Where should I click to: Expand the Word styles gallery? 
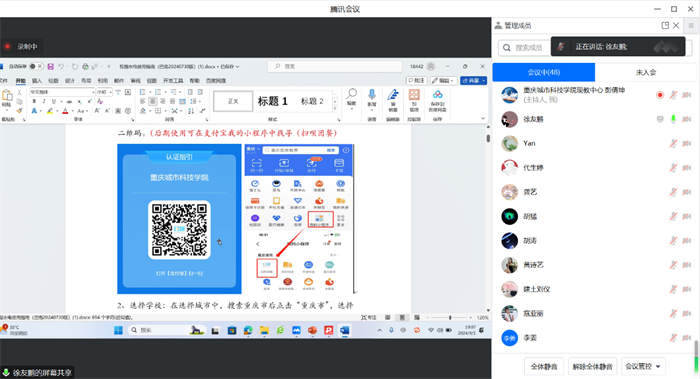(335, 108)
